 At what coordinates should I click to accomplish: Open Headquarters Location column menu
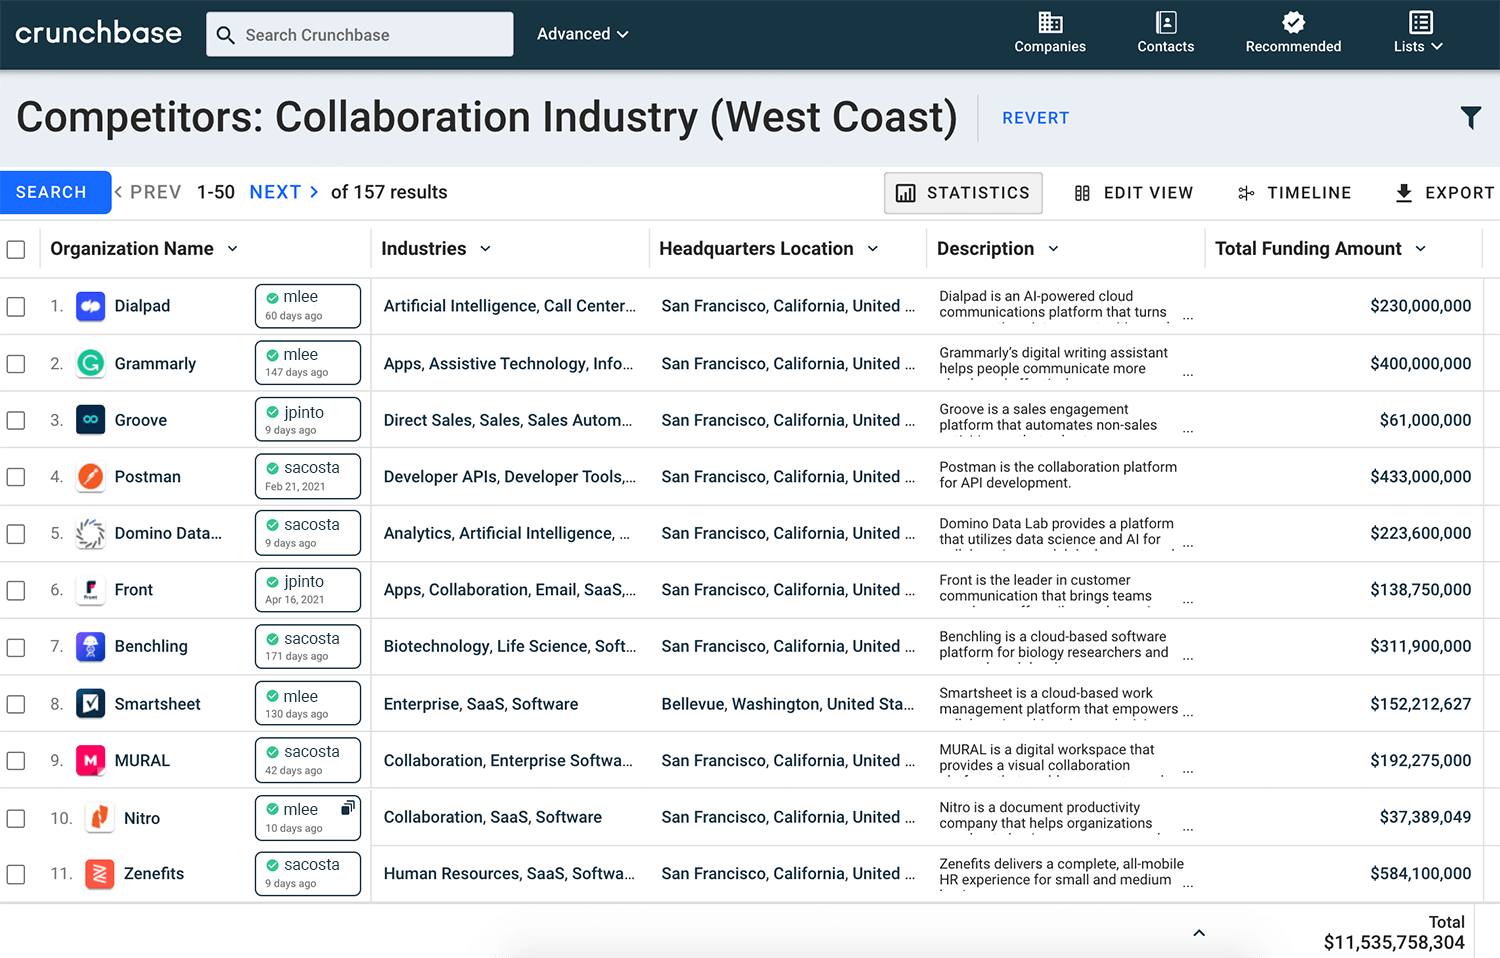(x=873, y=249)
